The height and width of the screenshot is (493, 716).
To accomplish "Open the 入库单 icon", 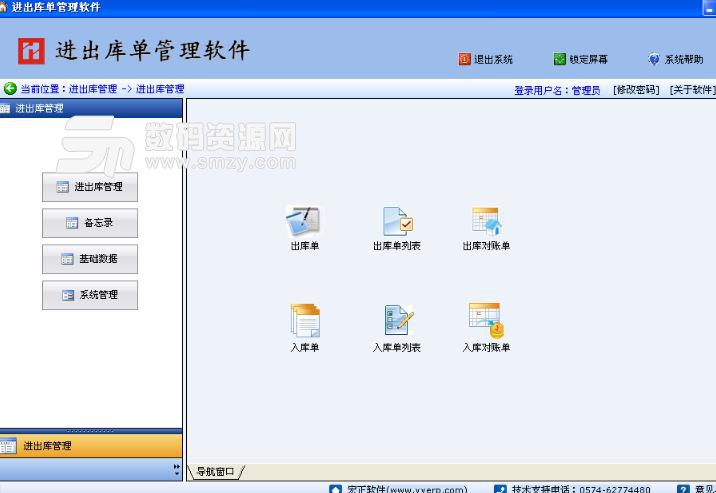I will pyautogui.click(x=305, y=320).
